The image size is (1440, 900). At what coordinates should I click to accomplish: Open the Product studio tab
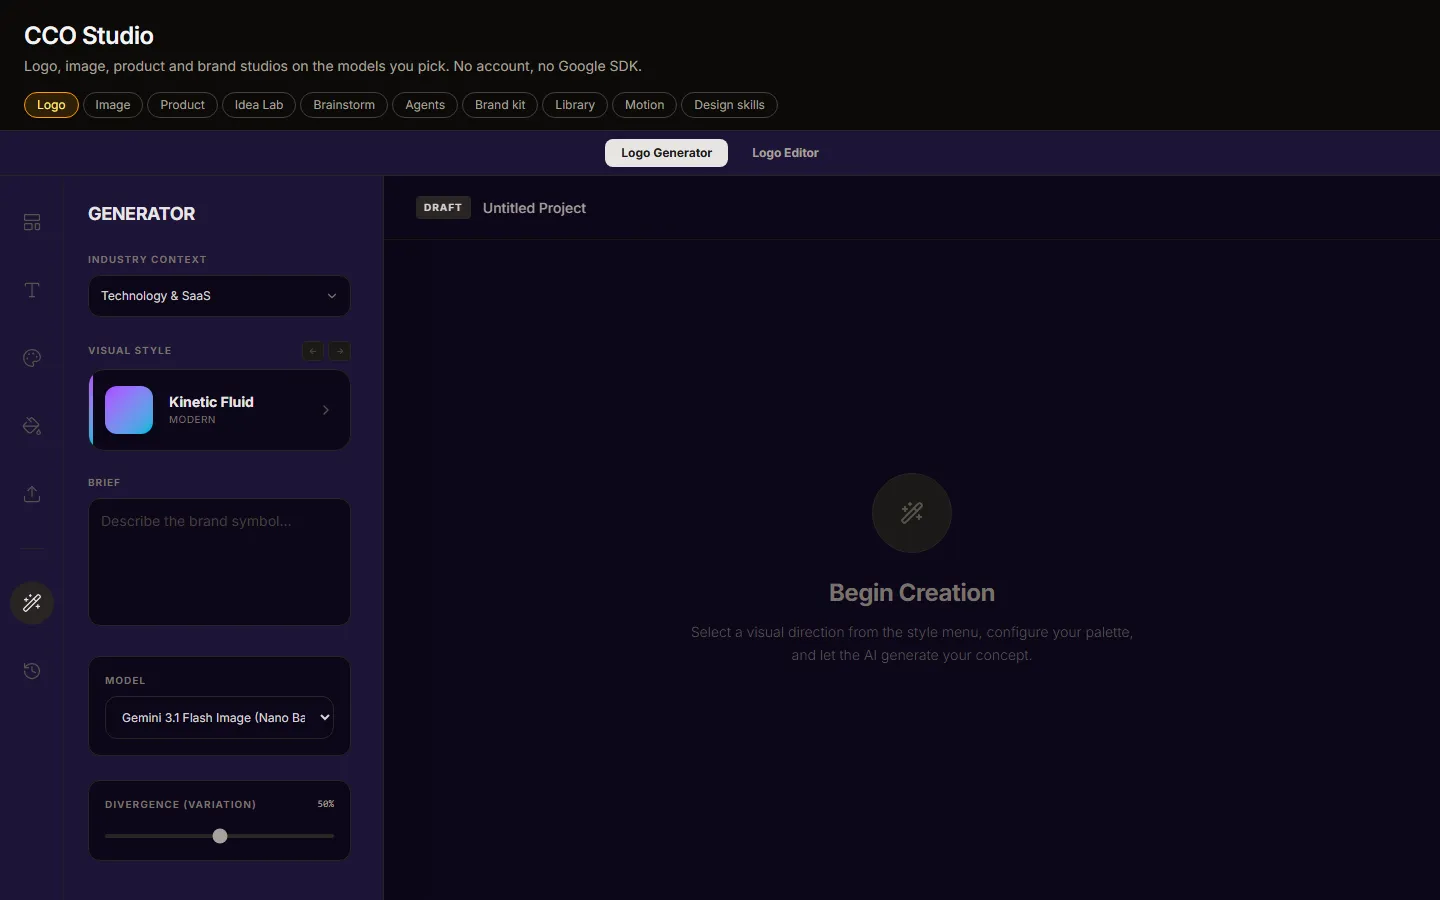[182, 105]
